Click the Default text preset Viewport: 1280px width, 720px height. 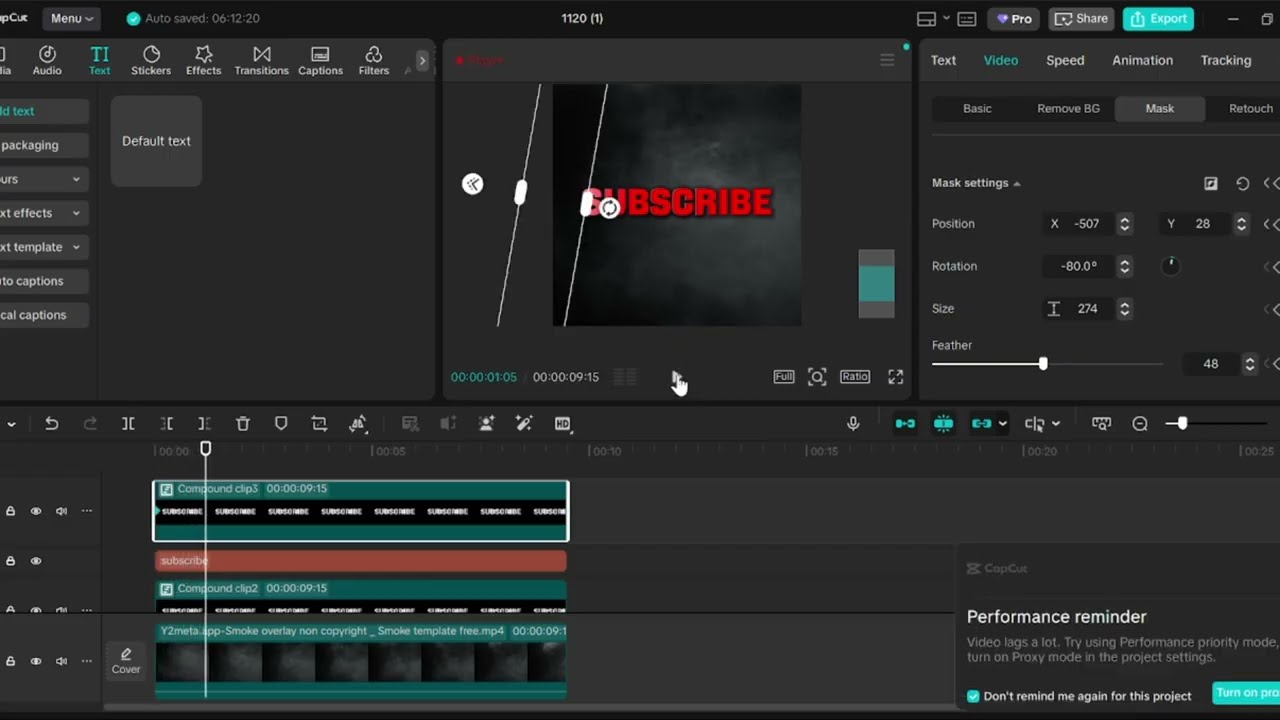pos(156,141)
